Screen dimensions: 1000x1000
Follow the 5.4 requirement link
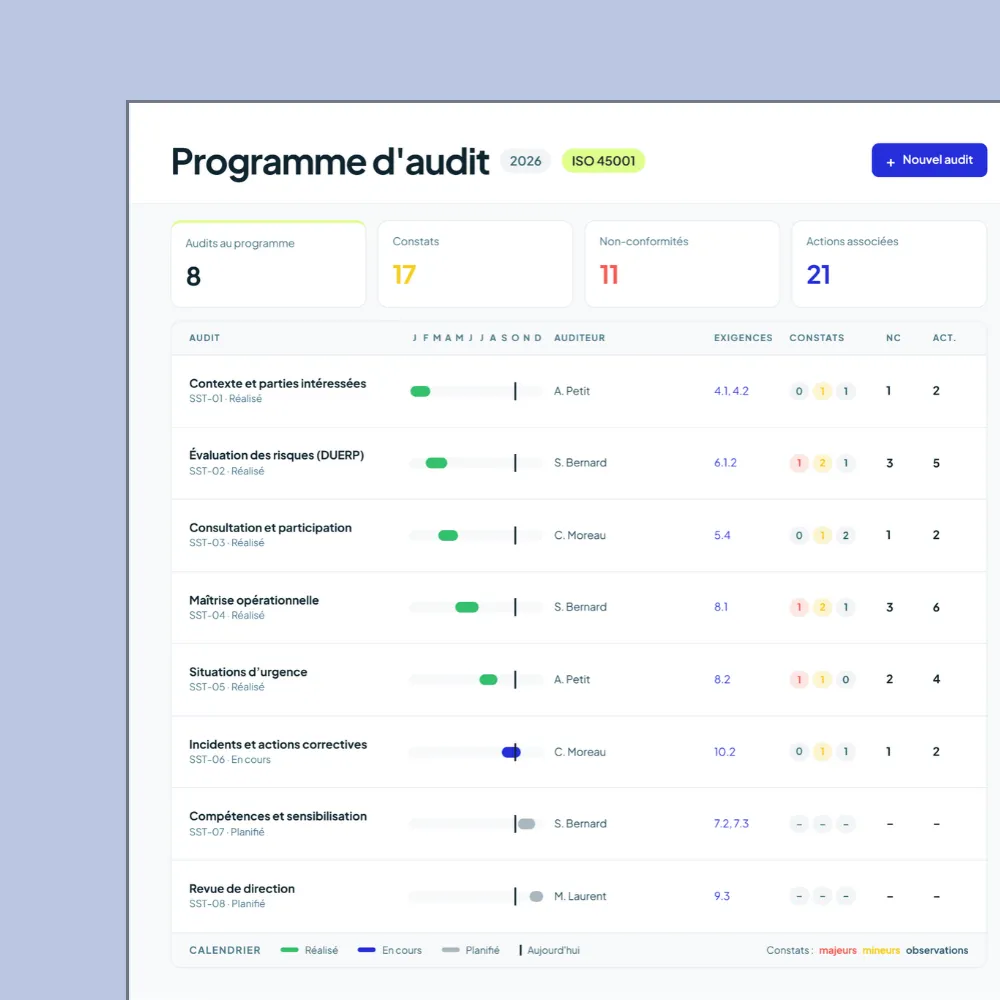tap(722, 535)
